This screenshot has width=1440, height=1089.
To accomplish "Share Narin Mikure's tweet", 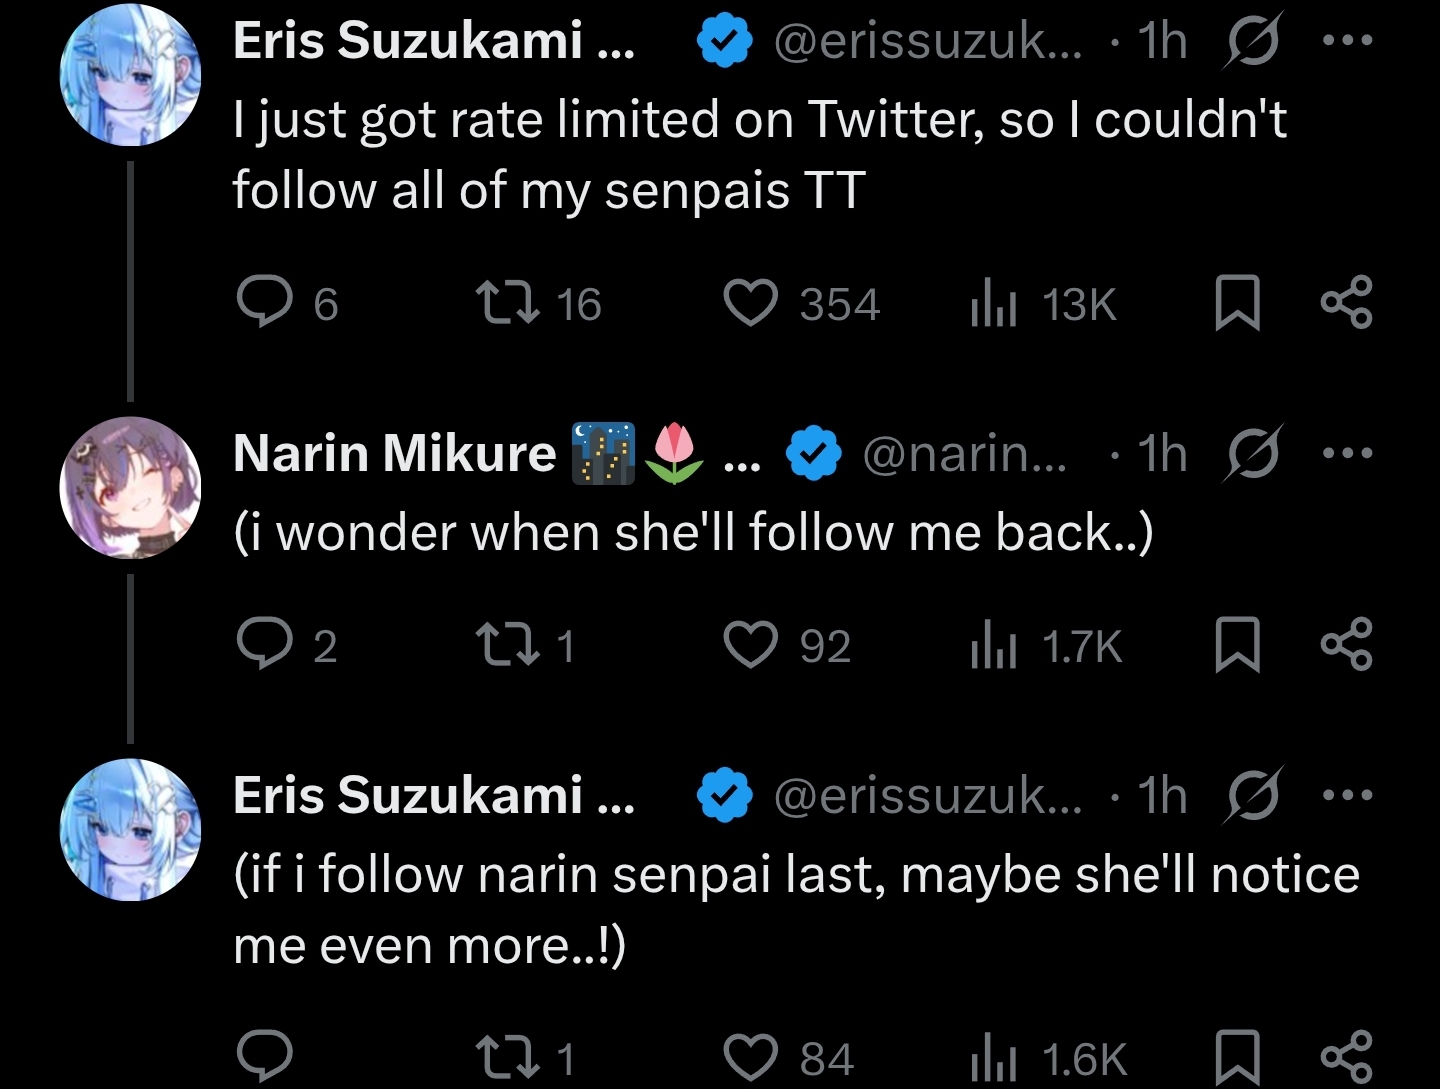I will (1347, 645).
